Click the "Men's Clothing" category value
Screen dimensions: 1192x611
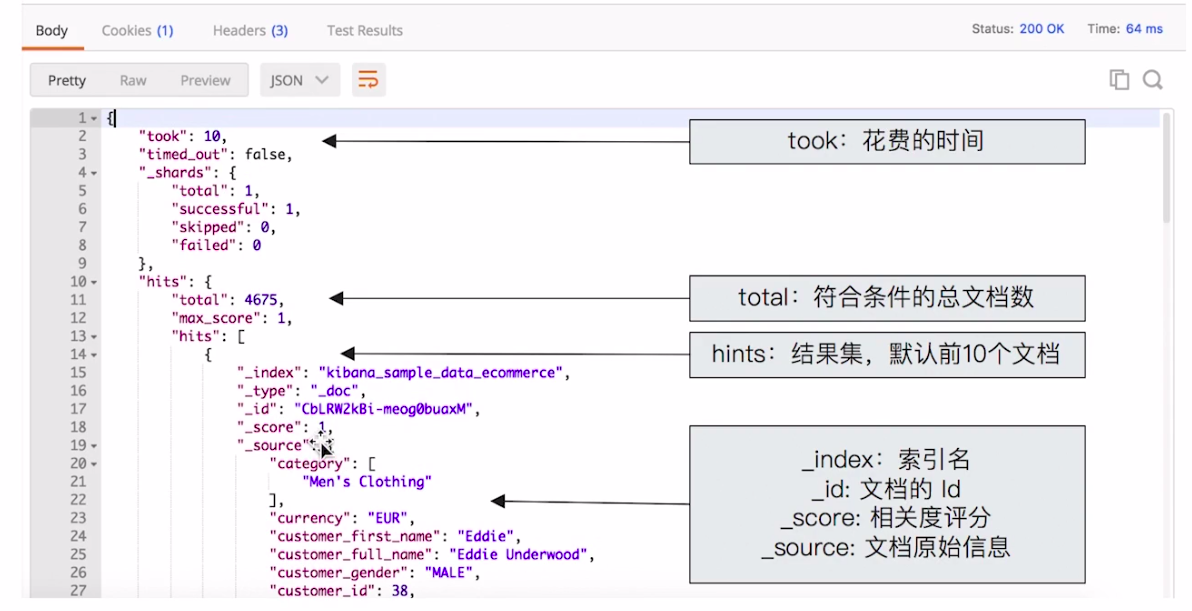coord(367,482)
